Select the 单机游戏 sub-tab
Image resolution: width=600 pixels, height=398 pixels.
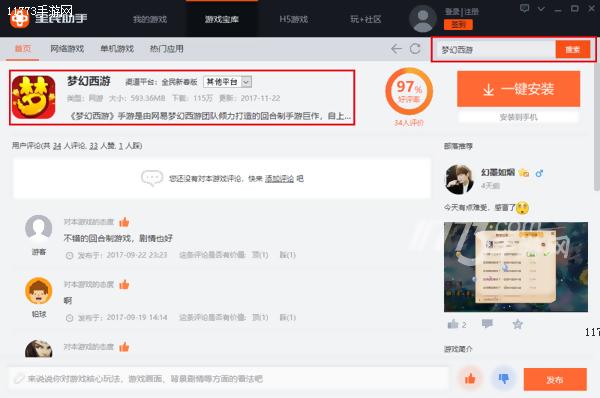[x=117, y=49]
